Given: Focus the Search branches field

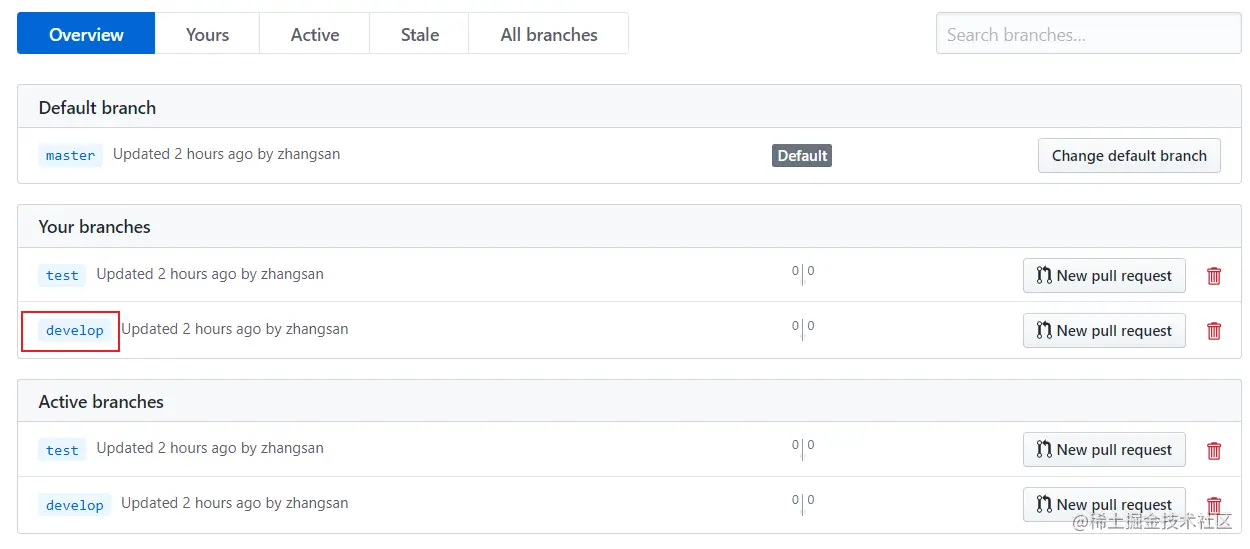Looking at the screenshot, I should coord(1088,34).
